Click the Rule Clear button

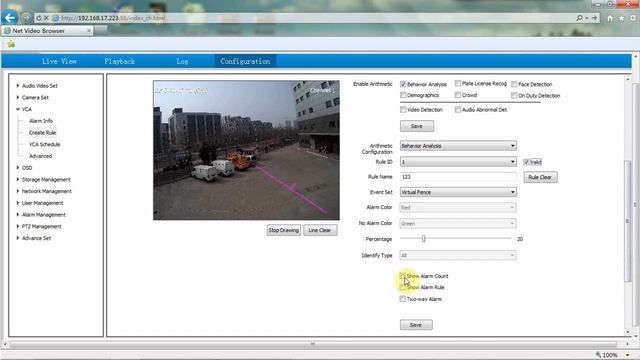540,177
